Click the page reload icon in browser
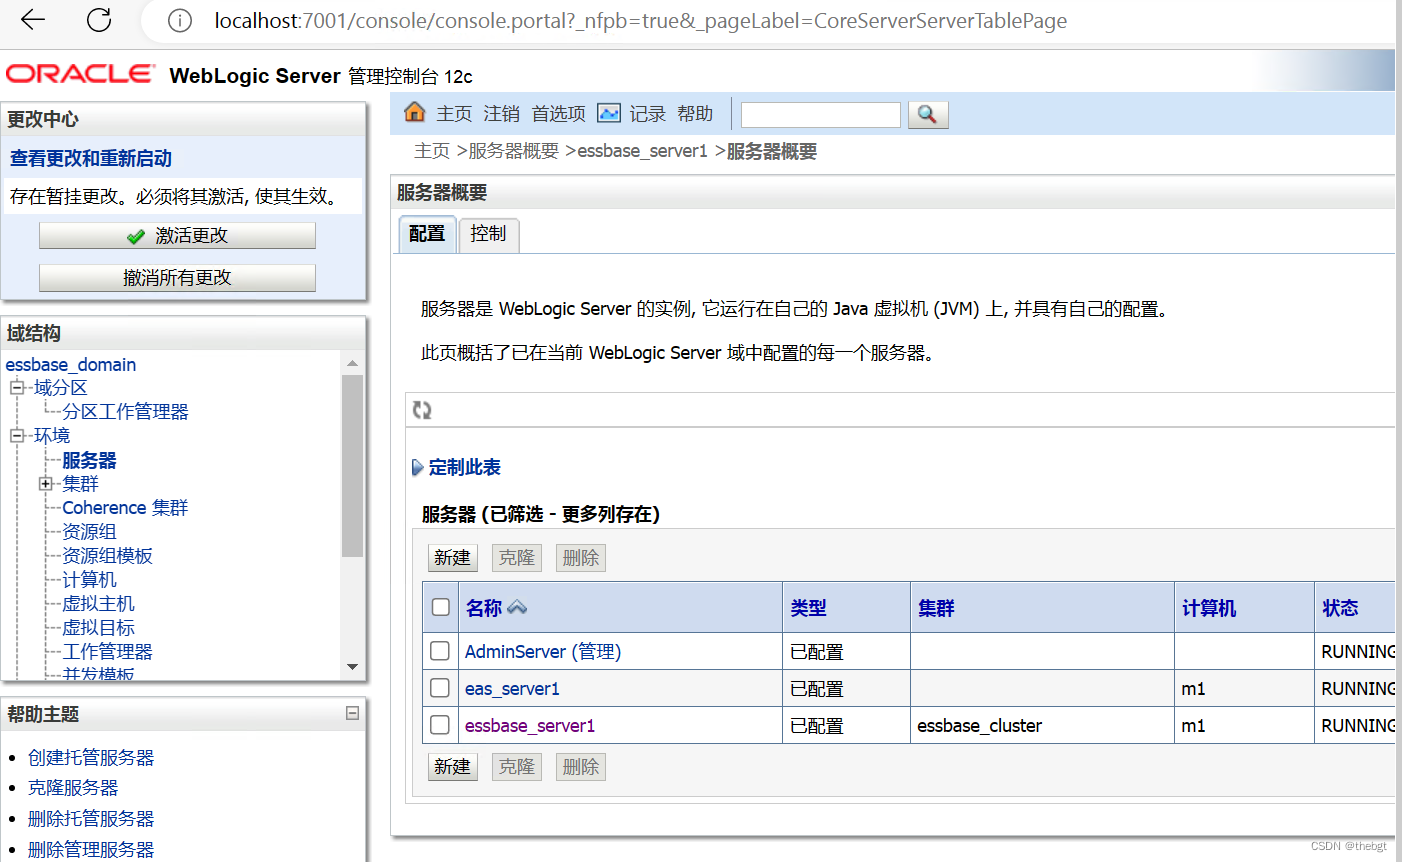This screenshot has height=862, width=1402. (97, 20)
